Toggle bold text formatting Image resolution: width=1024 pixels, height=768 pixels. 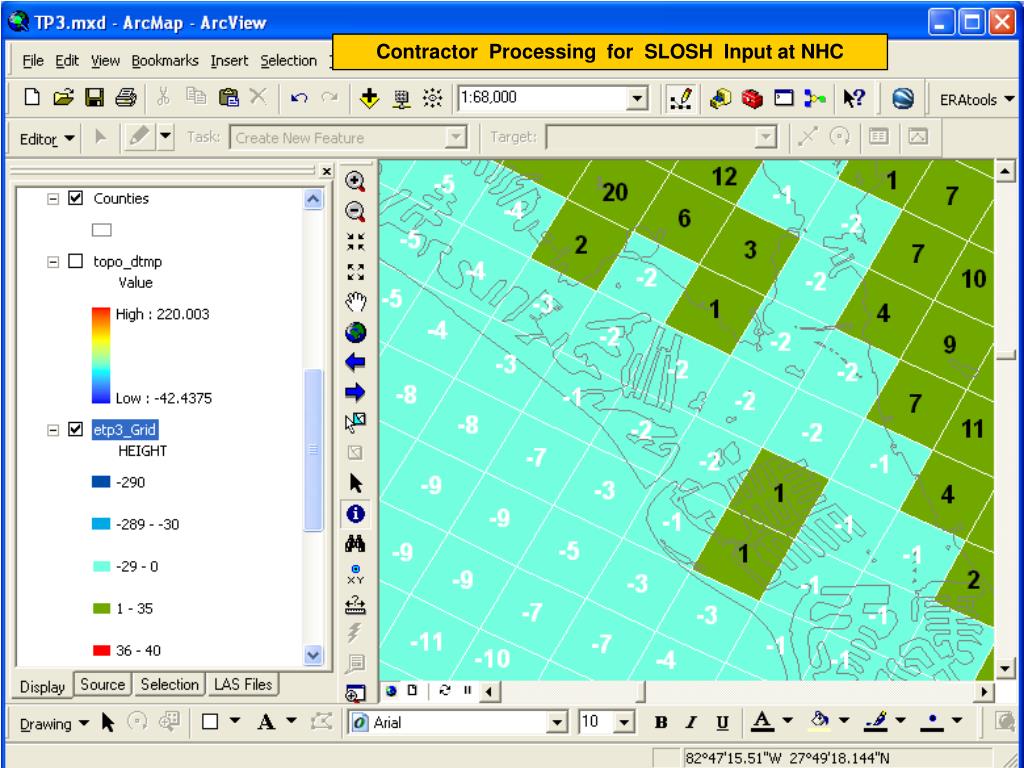661,722
